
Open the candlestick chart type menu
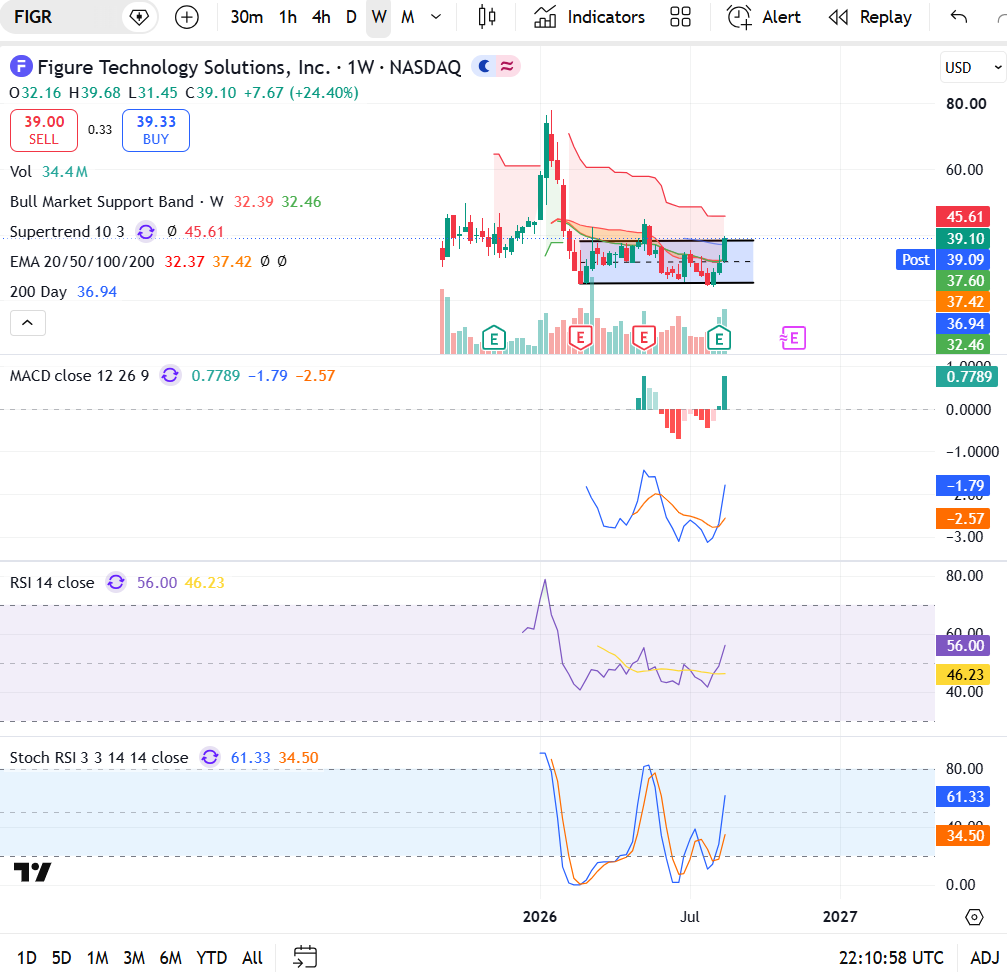[x=487, y=17]
